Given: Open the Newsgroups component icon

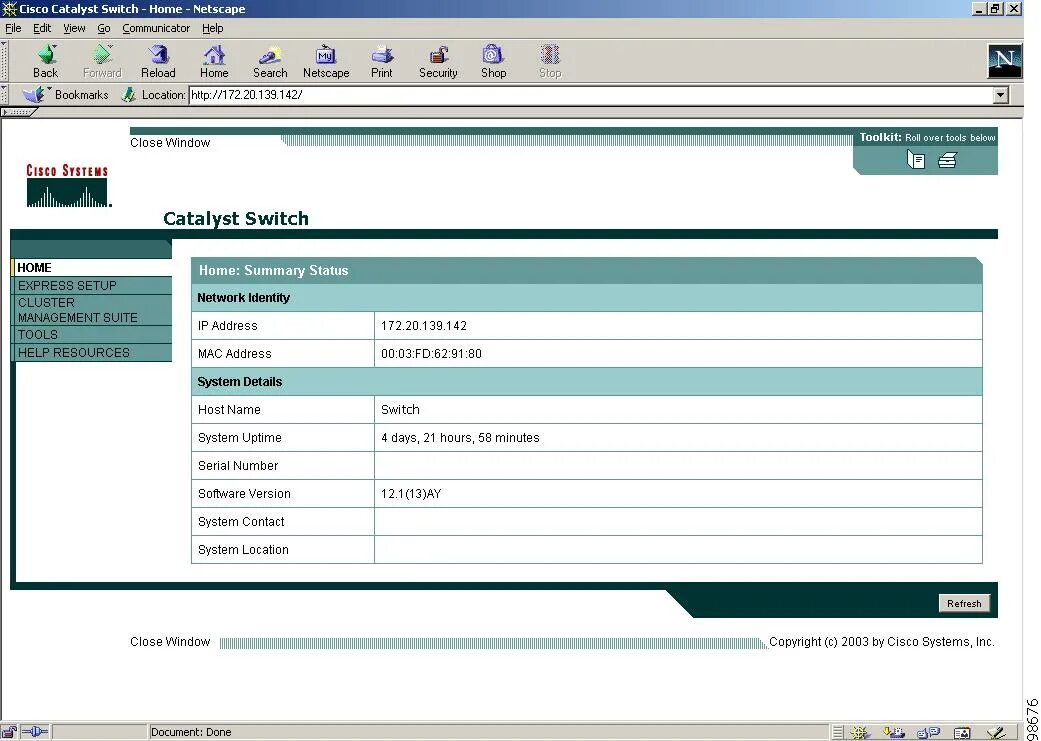Looking at the screenshot, I should (x=927, y=732).
